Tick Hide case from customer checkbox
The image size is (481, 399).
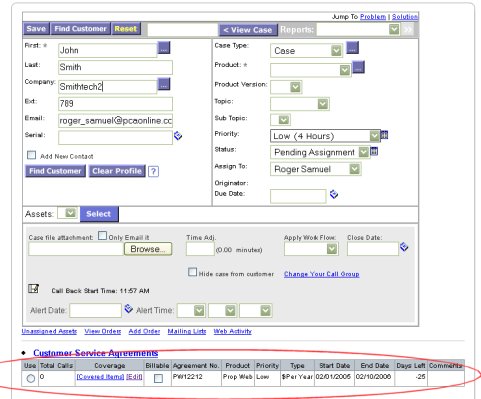[x=192, y=272]
